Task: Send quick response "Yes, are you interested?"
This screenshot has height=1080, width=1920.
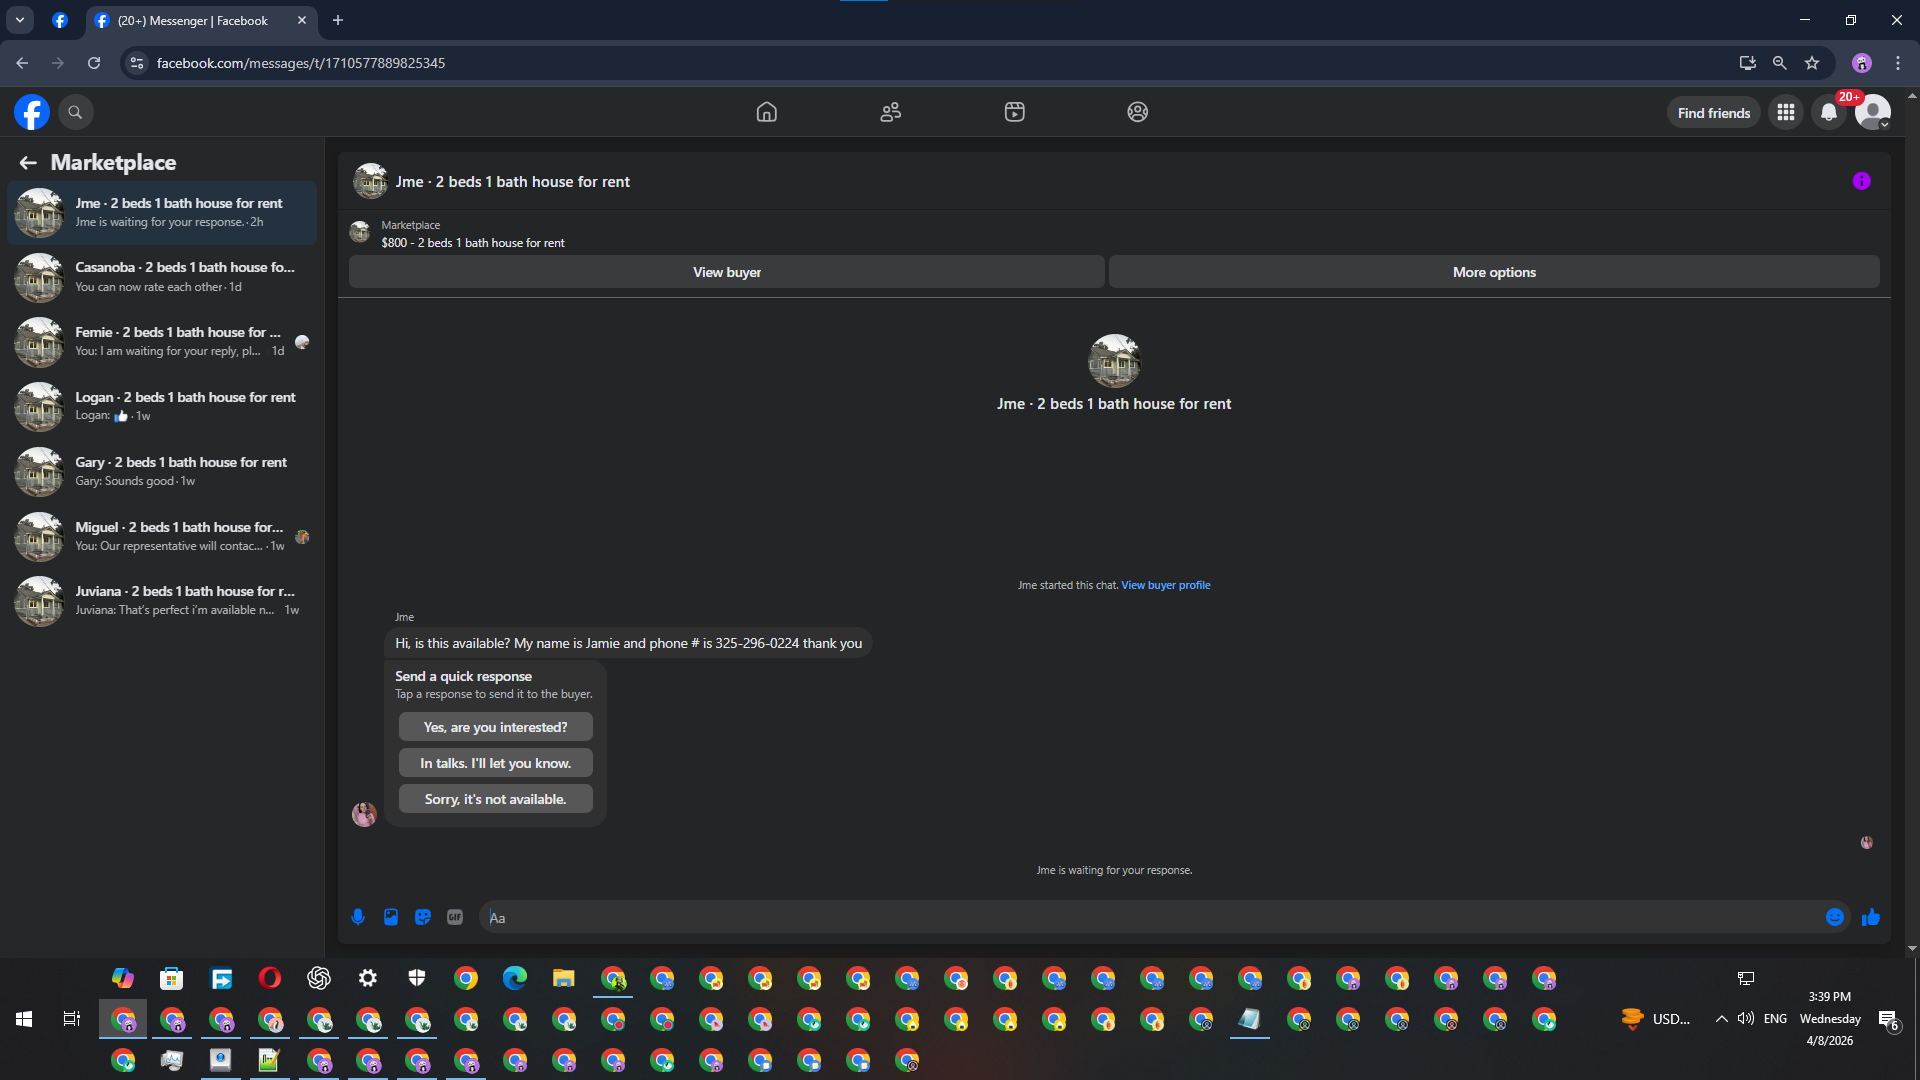Action: [495, 727]
